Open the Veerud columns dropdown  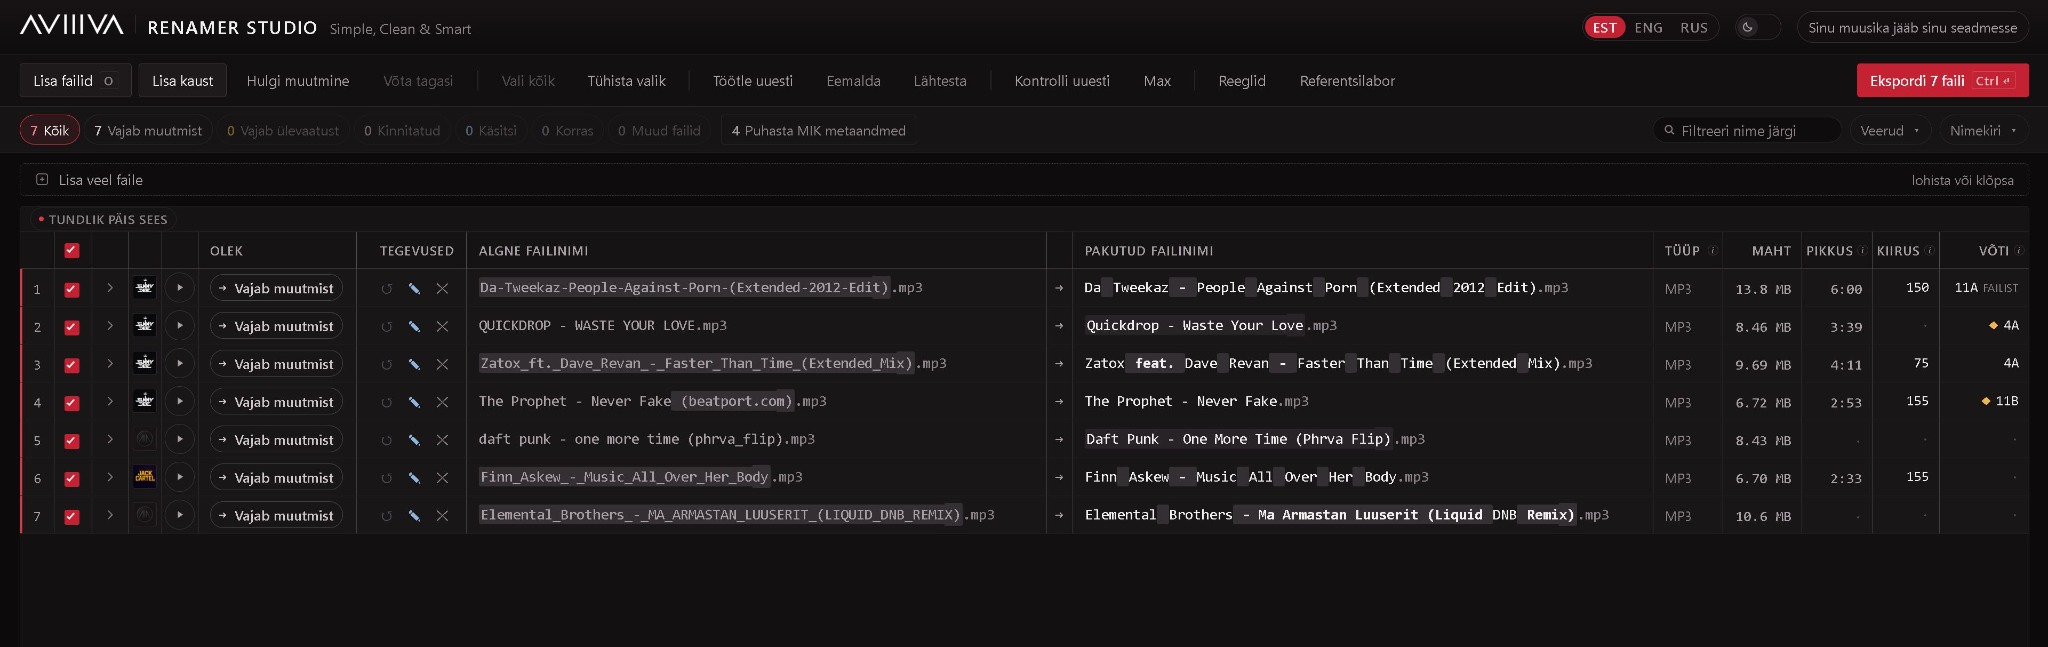click(1890, 130)
